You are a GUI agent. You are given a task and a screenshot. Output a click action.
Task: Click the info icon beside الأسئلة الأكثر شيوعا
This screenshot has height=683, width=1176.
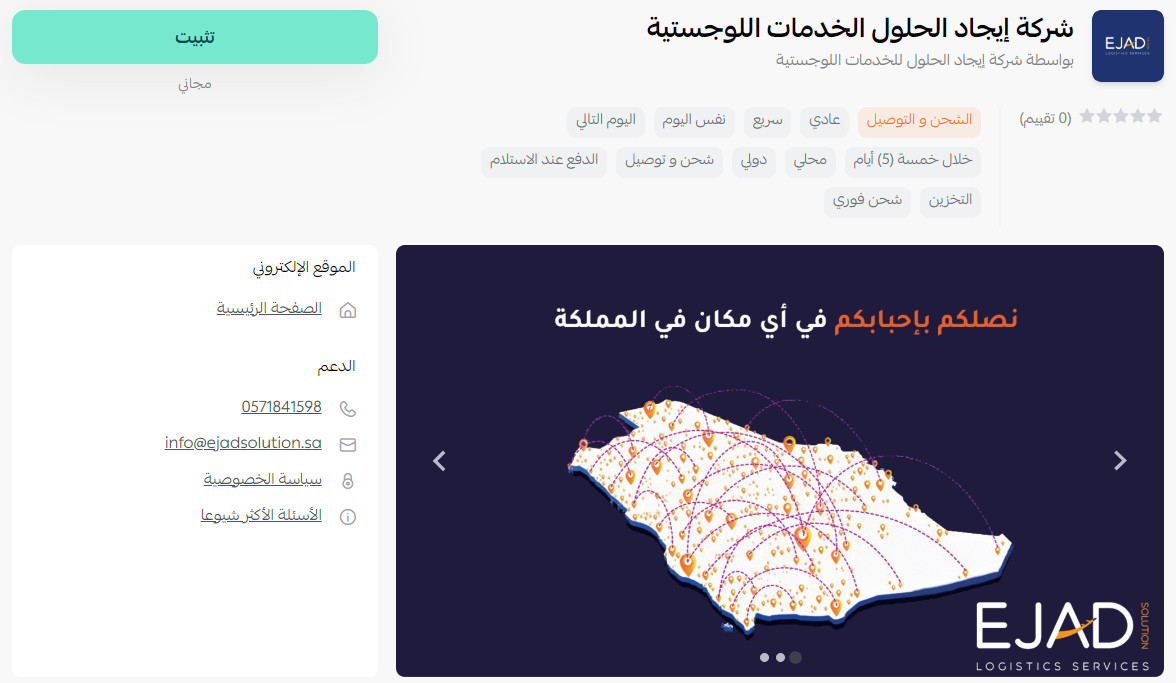[x=347, y=517]
